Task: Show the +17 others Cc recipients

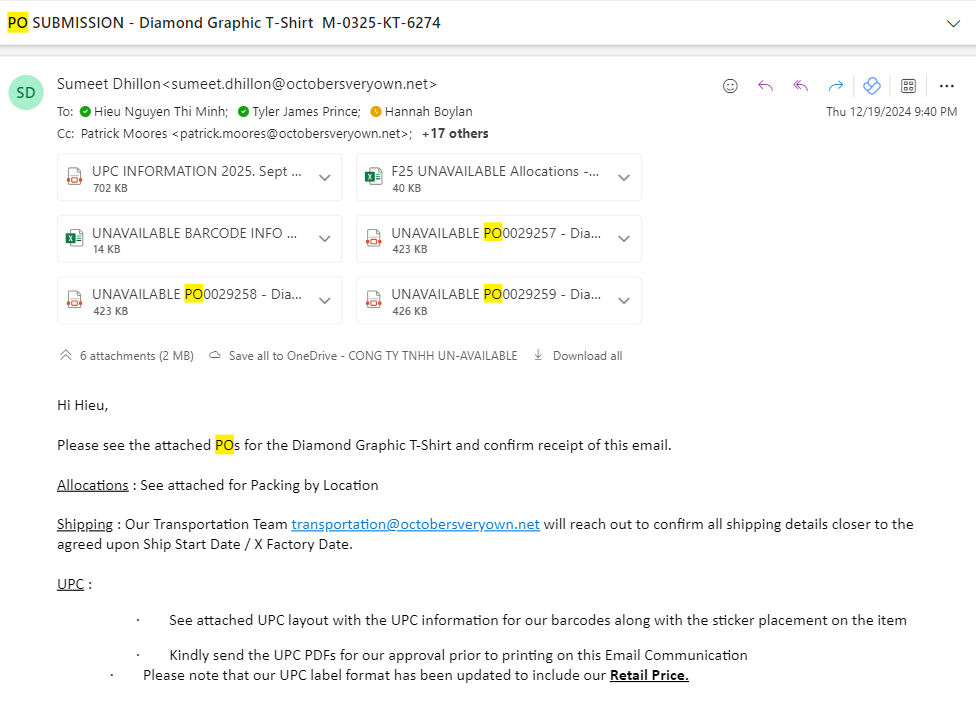Action: (455, 134)
